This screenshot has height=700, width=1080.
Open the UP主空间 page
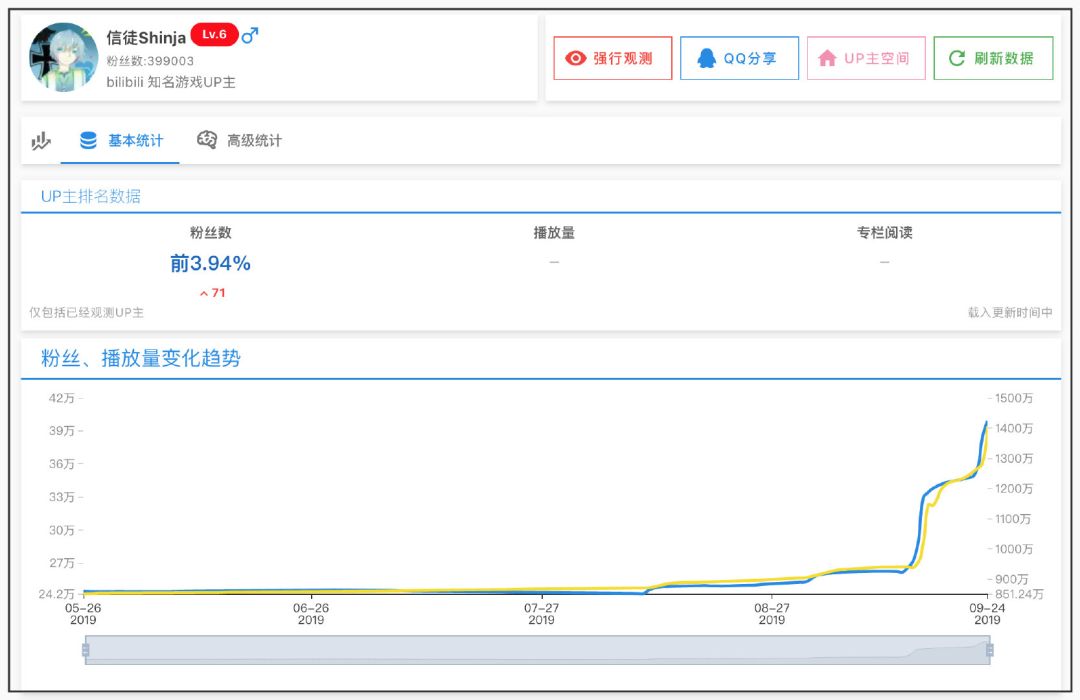[x=866, y=58]
